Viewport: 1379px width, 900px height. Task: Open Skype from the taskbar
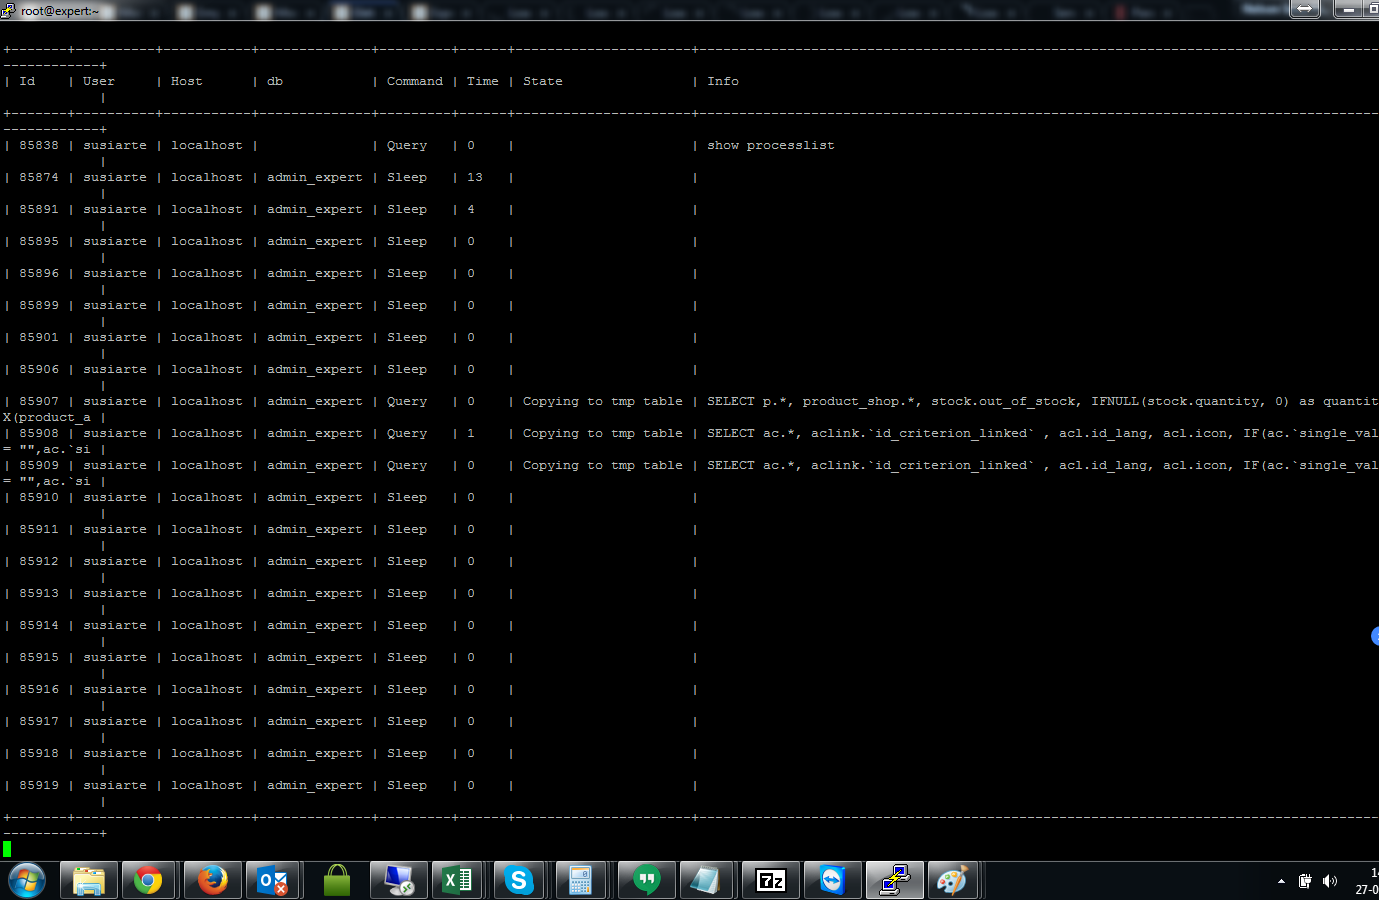(x=519, y=881)
